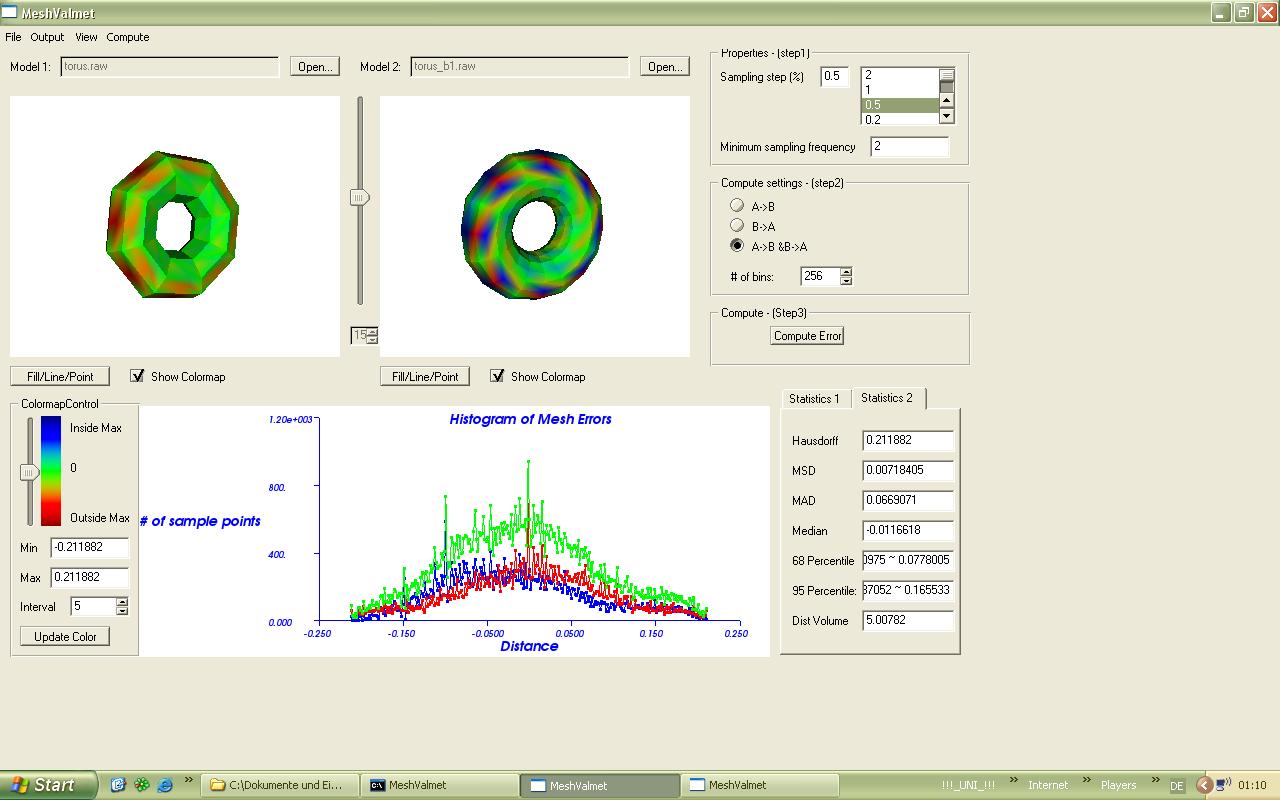Viewport: 1280px width, 800px height.
Task: Increment the Interval spinner in ColormapControl
Action: pos(122,602)
